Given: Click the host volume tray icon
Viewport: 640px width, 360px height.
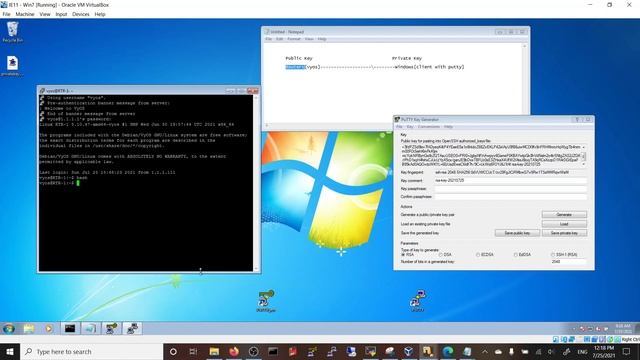Looking at the screenshot, I should coord(551,351).
